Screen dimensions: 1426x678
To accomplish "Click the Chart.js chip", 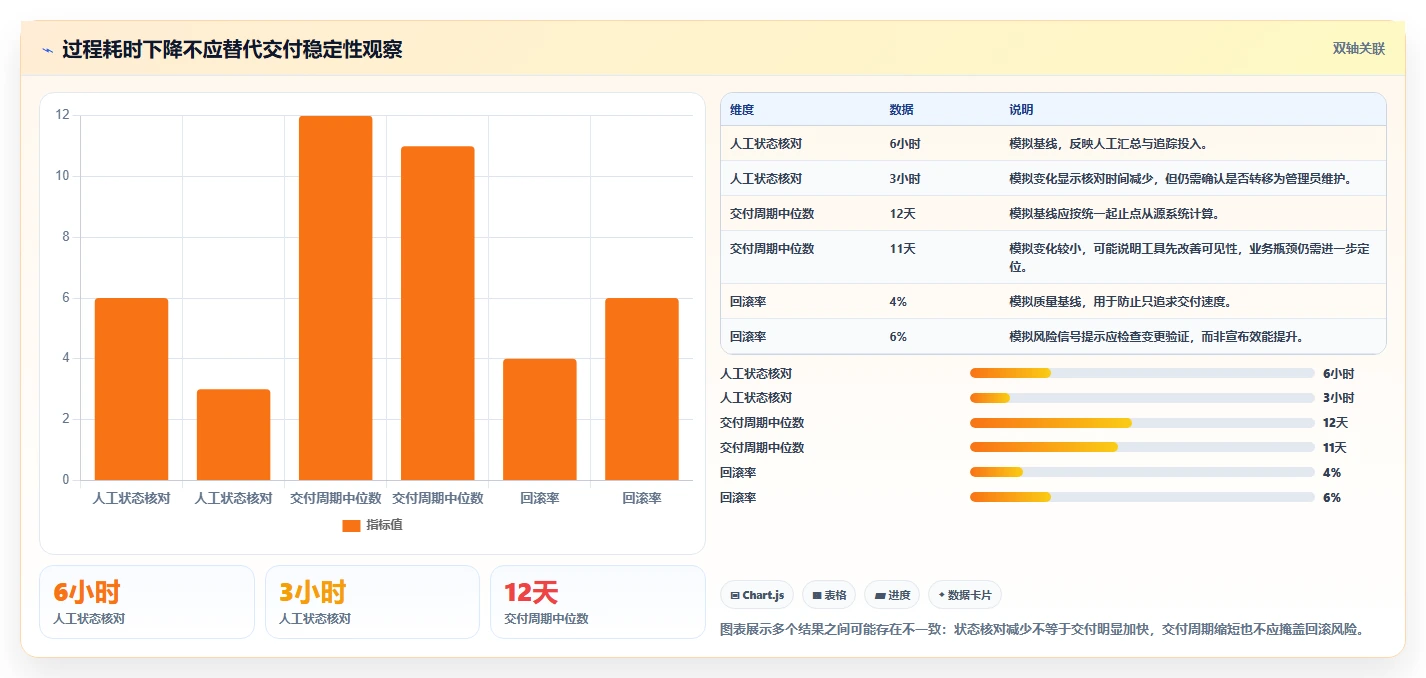I will tap(757, 595).
